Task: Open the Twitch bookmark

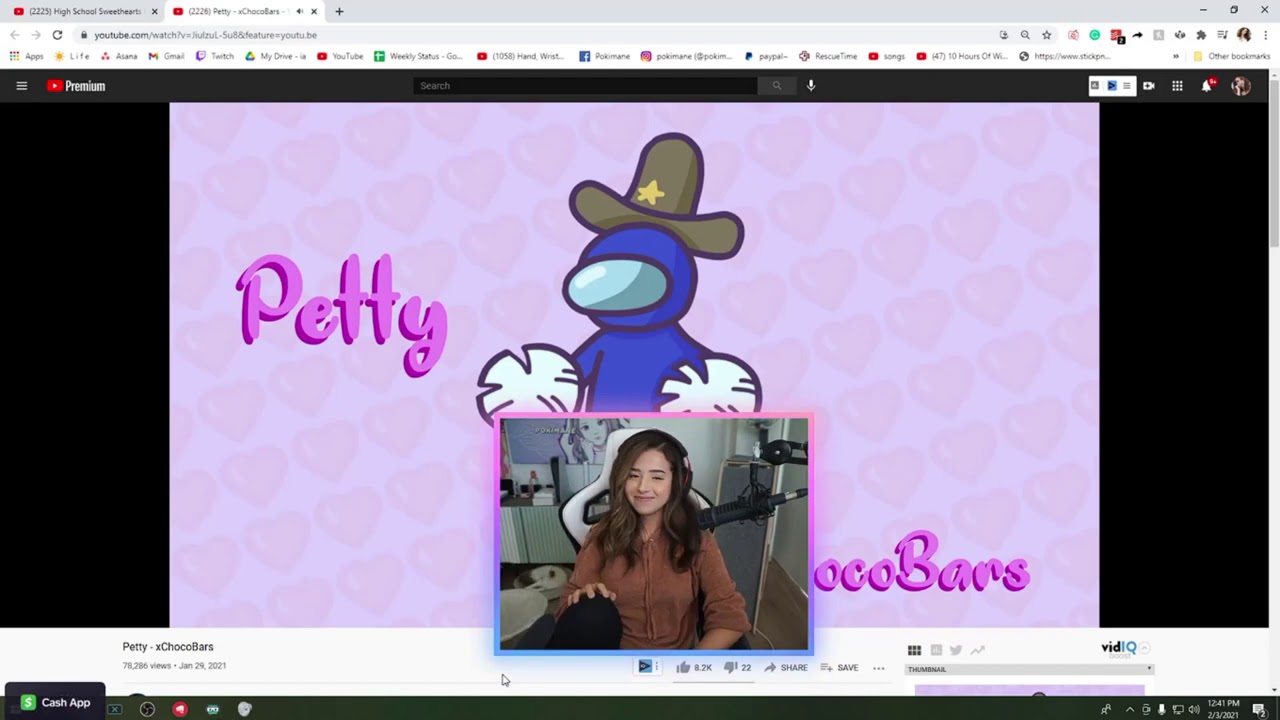Action: pos(215,56)
